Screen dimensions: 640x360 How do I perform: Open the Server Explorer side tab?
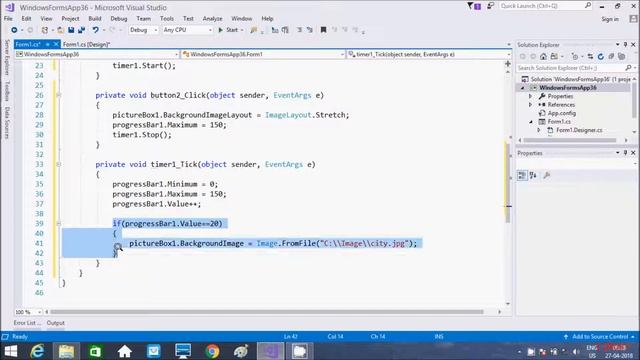pos(7,57)
